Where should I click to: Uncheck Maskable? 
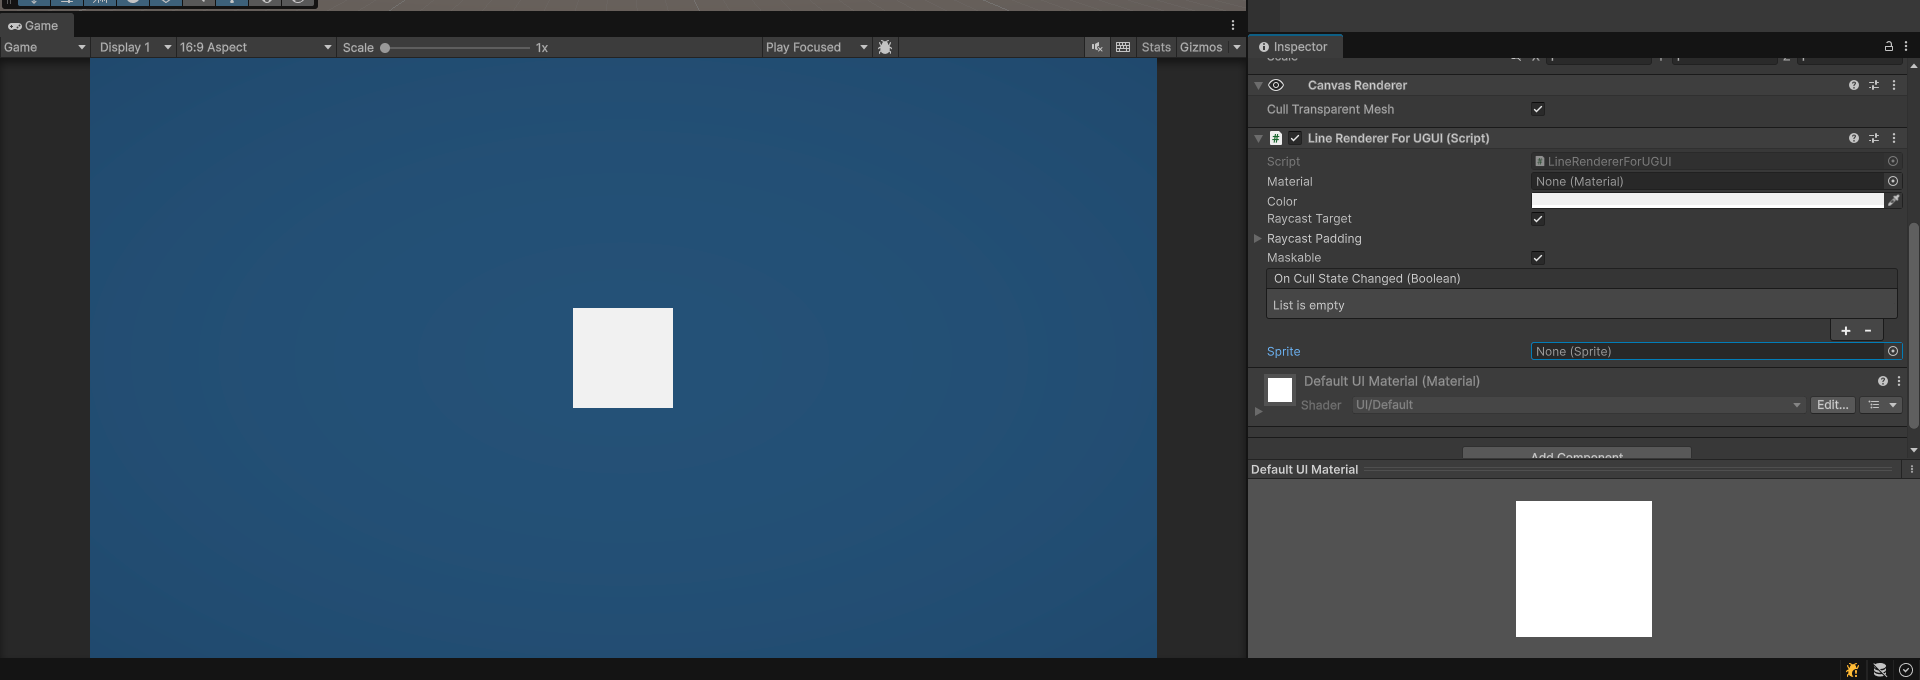click(1538, 258)
